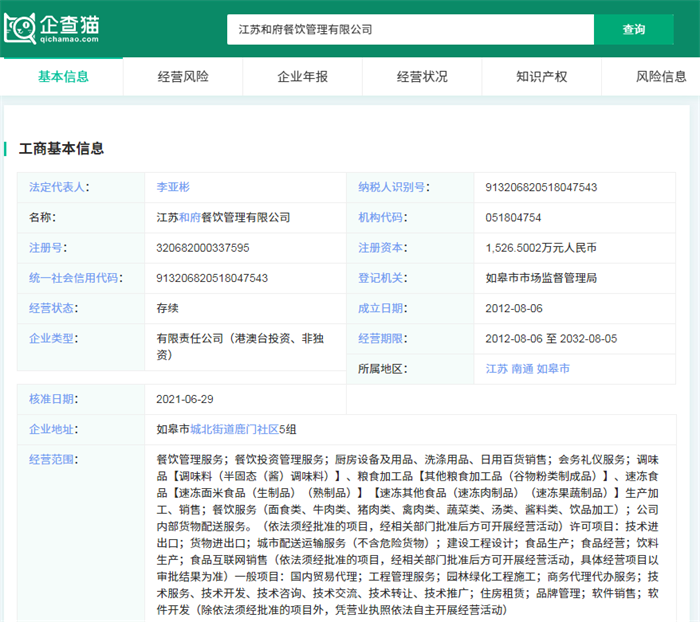The height and width of the screenshot is (622, 700).
Task: View the 风险信息 tab
Action: tap(661, 76)
